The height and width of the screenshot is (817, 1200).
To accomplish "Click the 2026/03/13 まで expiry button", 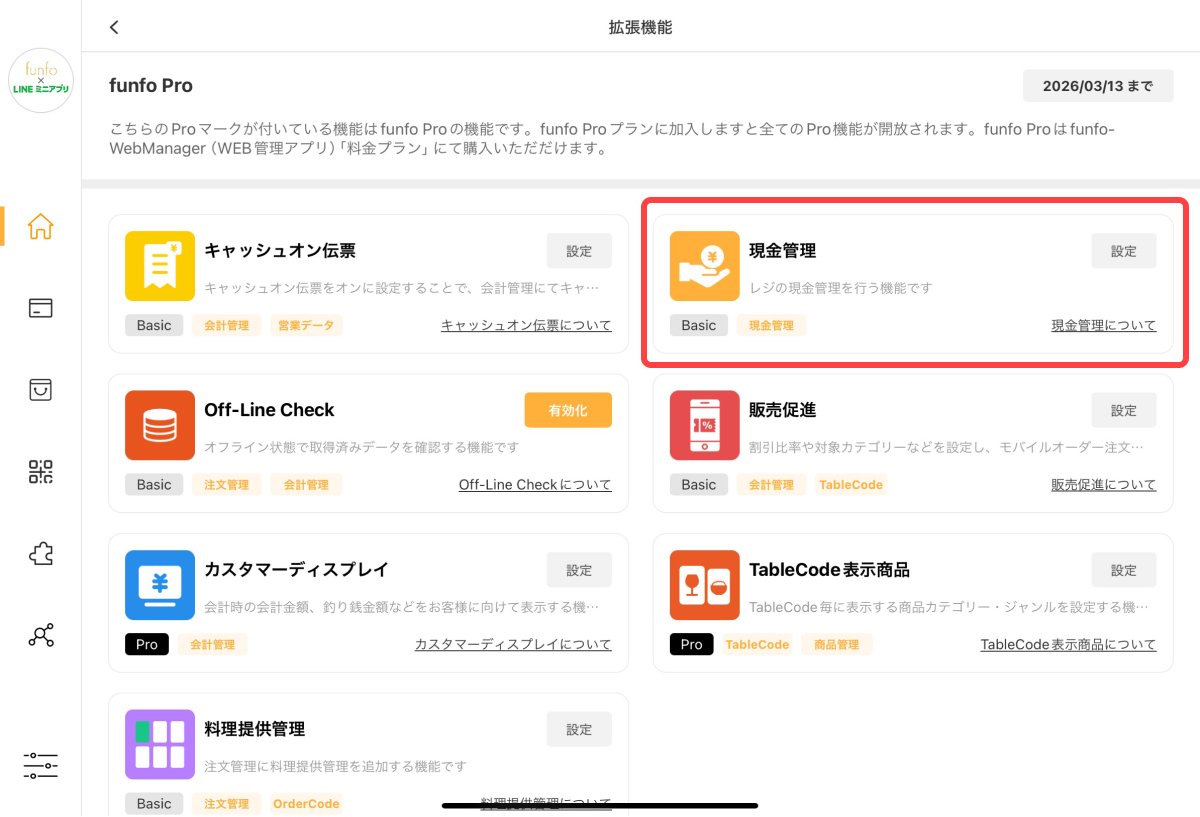I will point(1098,86).
